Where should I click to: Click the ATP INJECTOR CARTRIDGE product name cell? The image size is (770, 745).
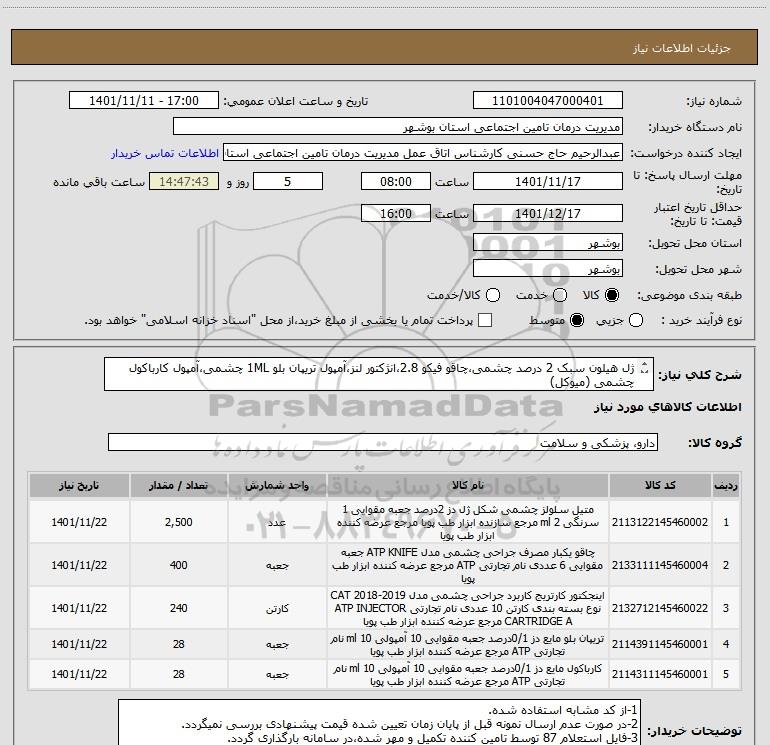click(468, 608)
